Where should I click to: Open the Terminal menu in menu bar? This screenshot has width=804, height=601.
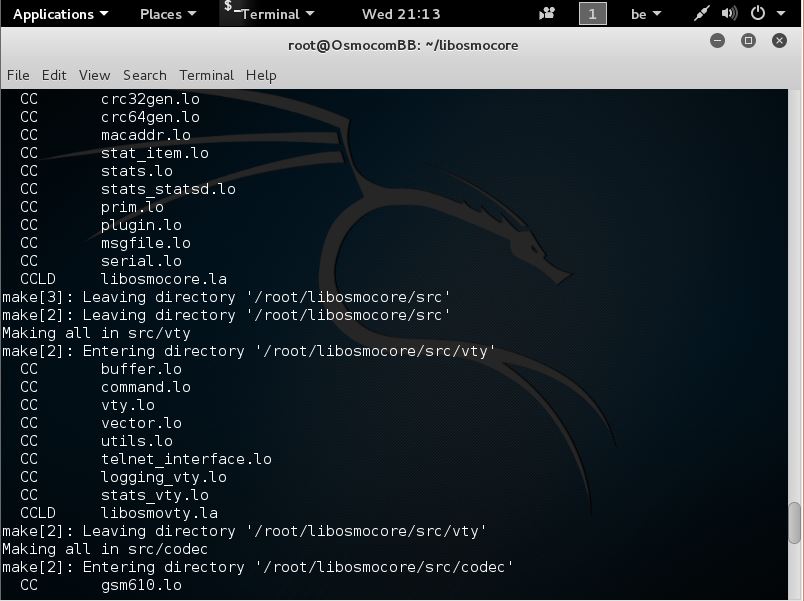pos(206,75)
